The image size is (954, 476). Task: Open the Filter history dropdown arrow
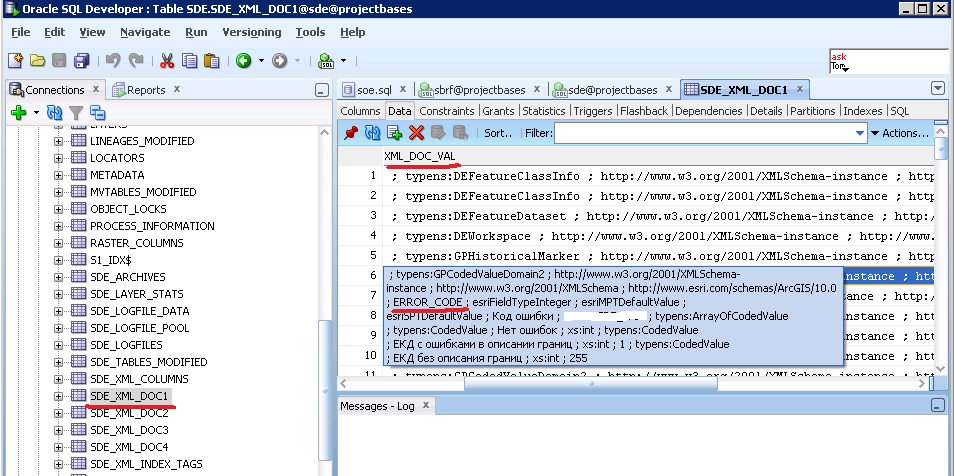point(860,133)
